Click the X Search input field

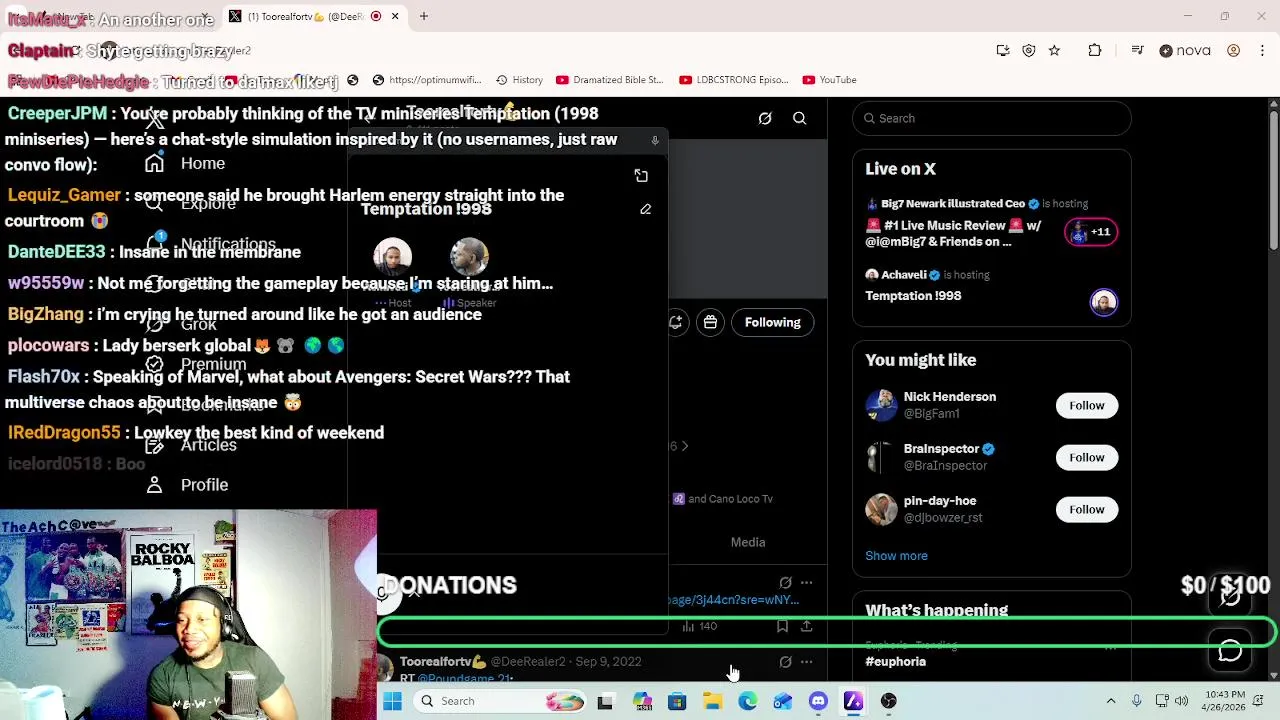(x=992, y=118)
